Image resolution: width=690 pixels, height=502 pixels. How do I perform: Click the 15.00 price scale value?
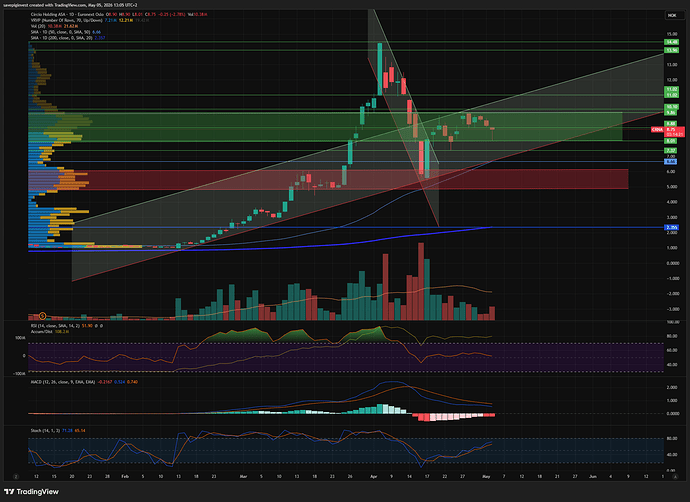tap(672, 34)
